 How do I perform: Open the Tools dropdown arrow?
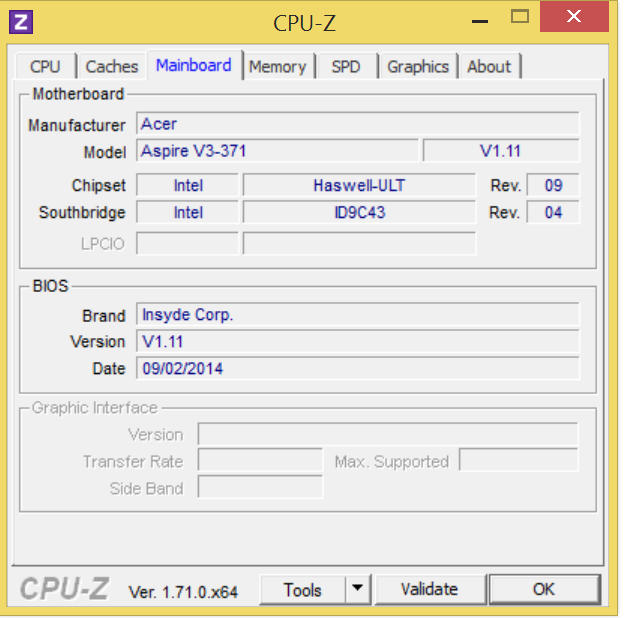(358, 589)
